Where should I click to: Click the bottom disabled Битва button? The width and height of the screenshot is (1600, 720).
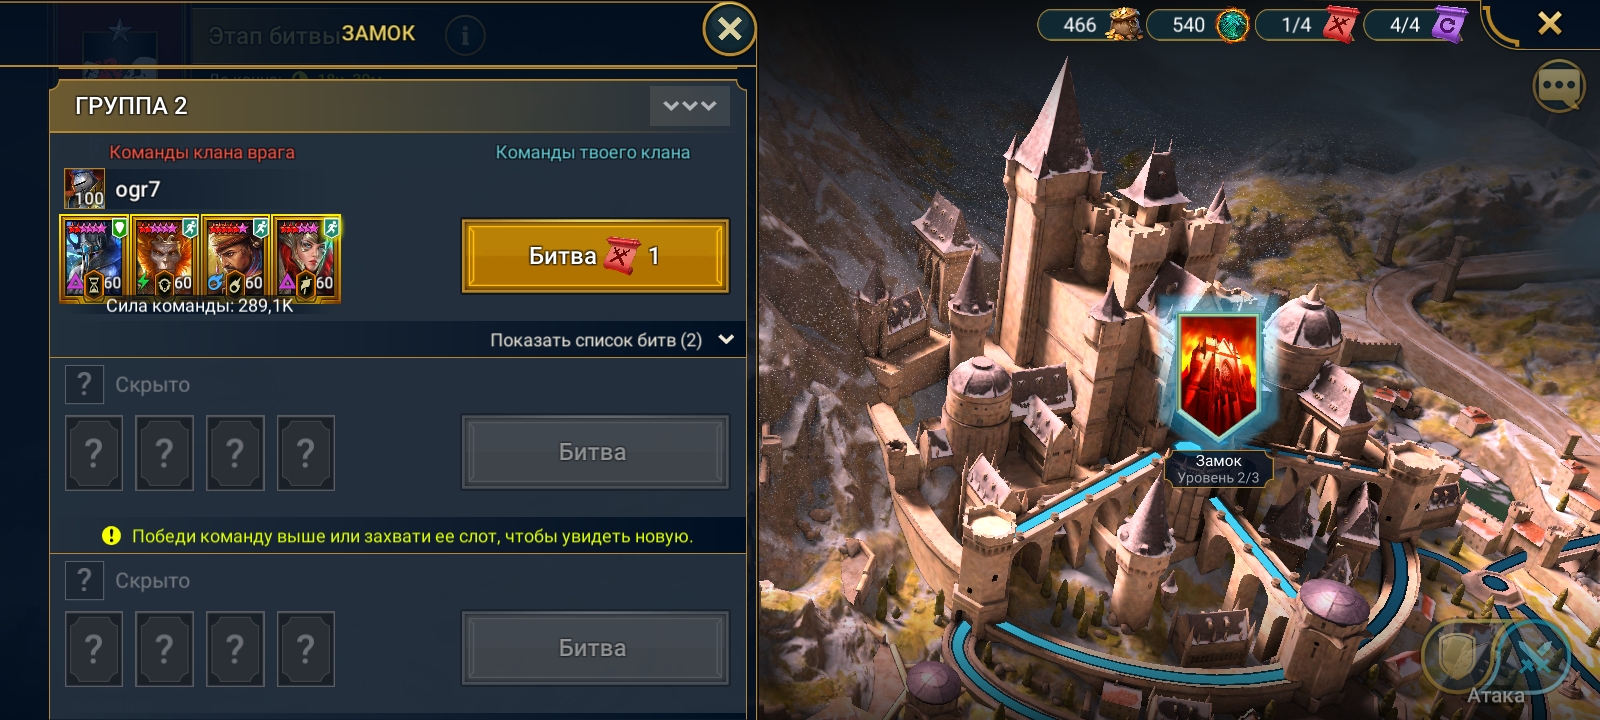click(595, 648)
